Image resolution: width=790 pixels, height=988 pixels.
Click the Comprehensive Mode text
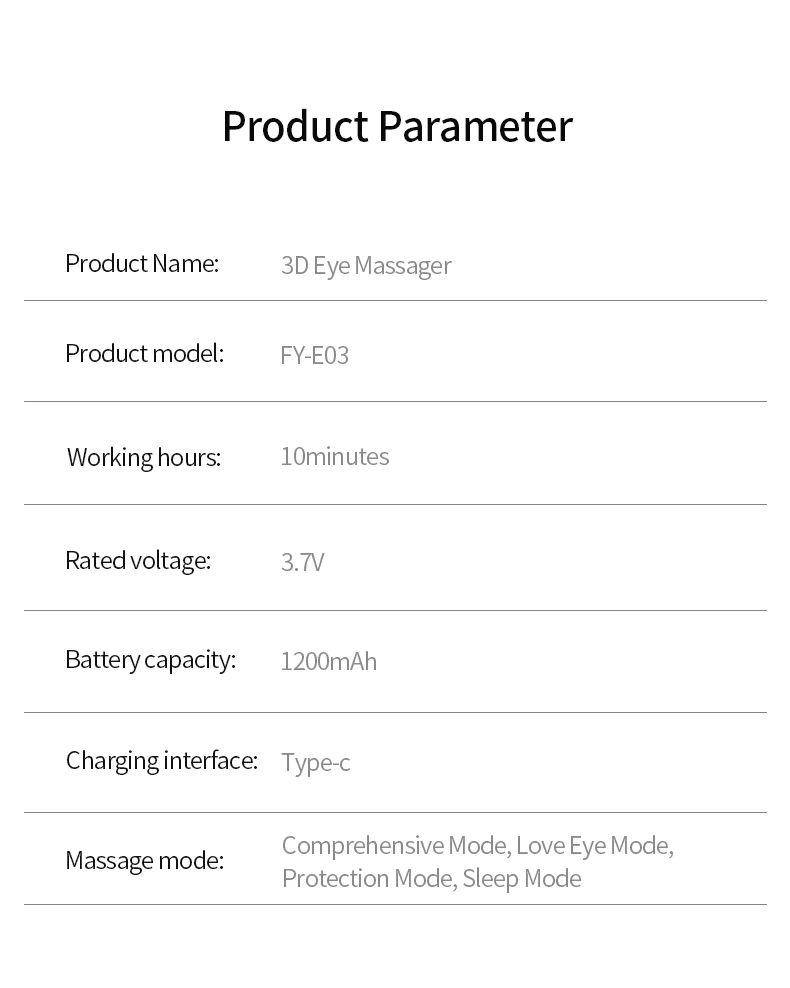pos(395,846)
